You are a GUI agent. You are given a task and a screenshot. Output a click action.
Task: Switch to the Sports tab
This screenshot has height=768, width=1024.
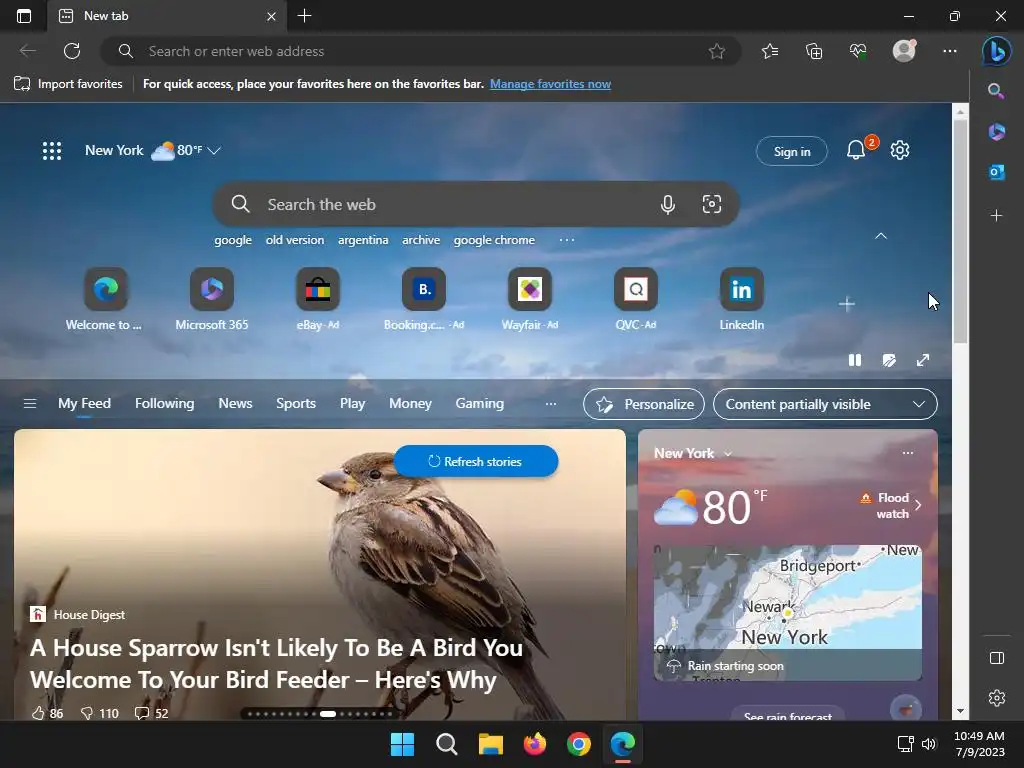coord(296,404)
